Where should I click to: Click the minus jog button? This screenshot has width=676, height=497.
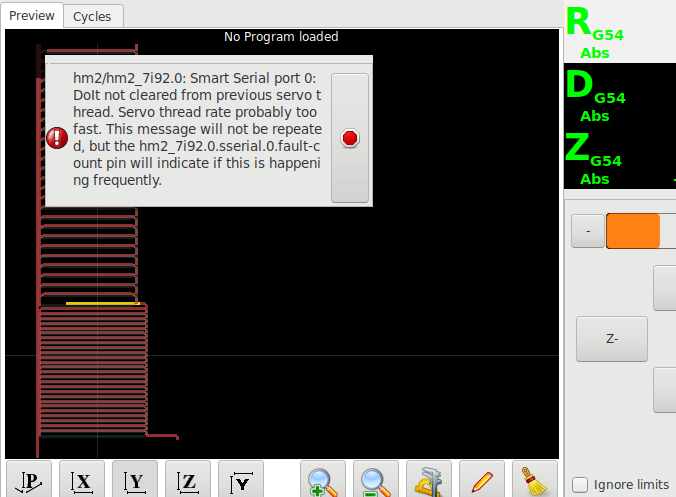tap(588, 231)
